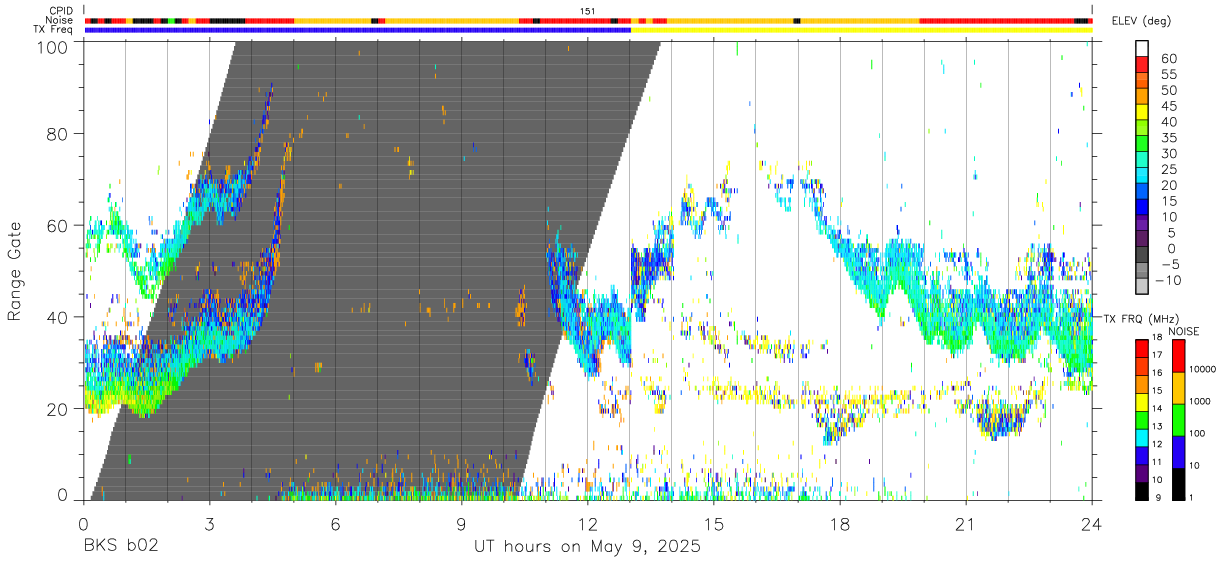Click the TX FRQ (MHz) legend title

pyautogui.click(x=1143, y=318)
